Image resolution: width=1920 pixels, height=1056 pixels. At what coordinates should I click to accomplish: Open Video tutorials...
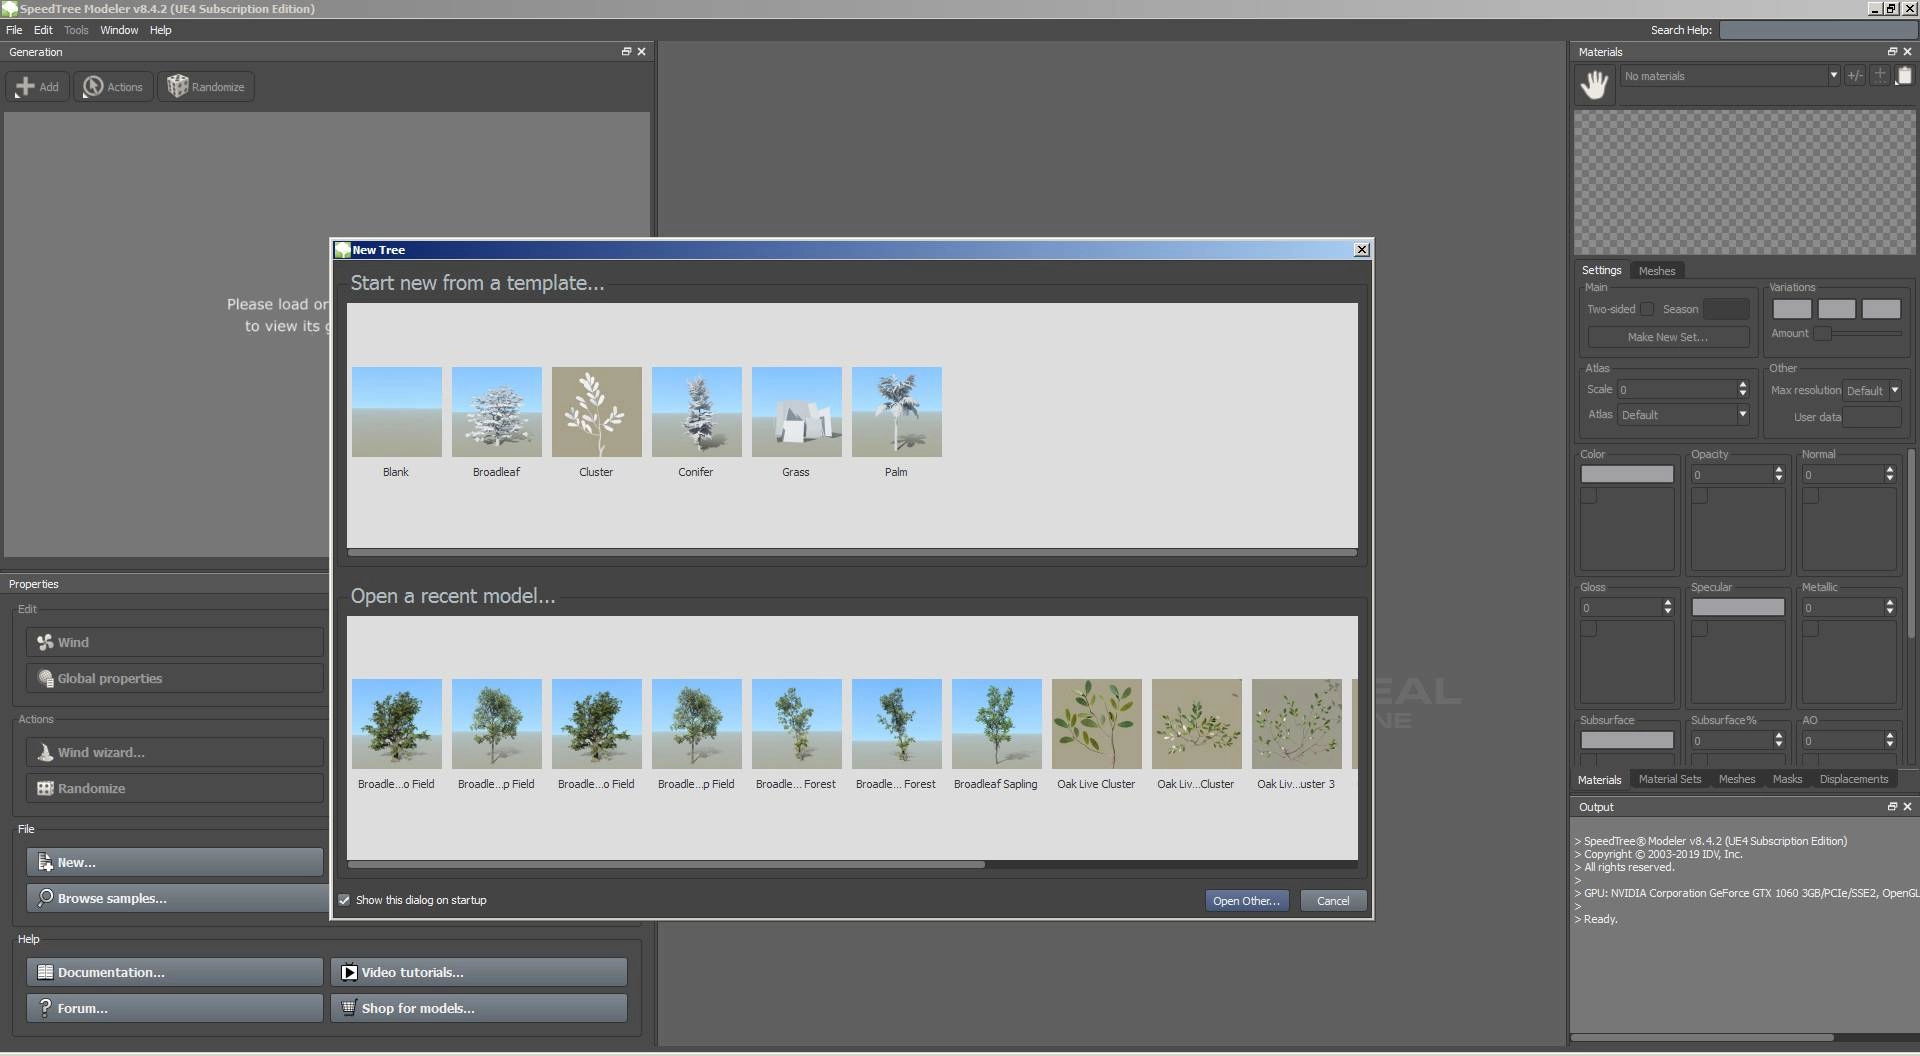pos(479,972)
